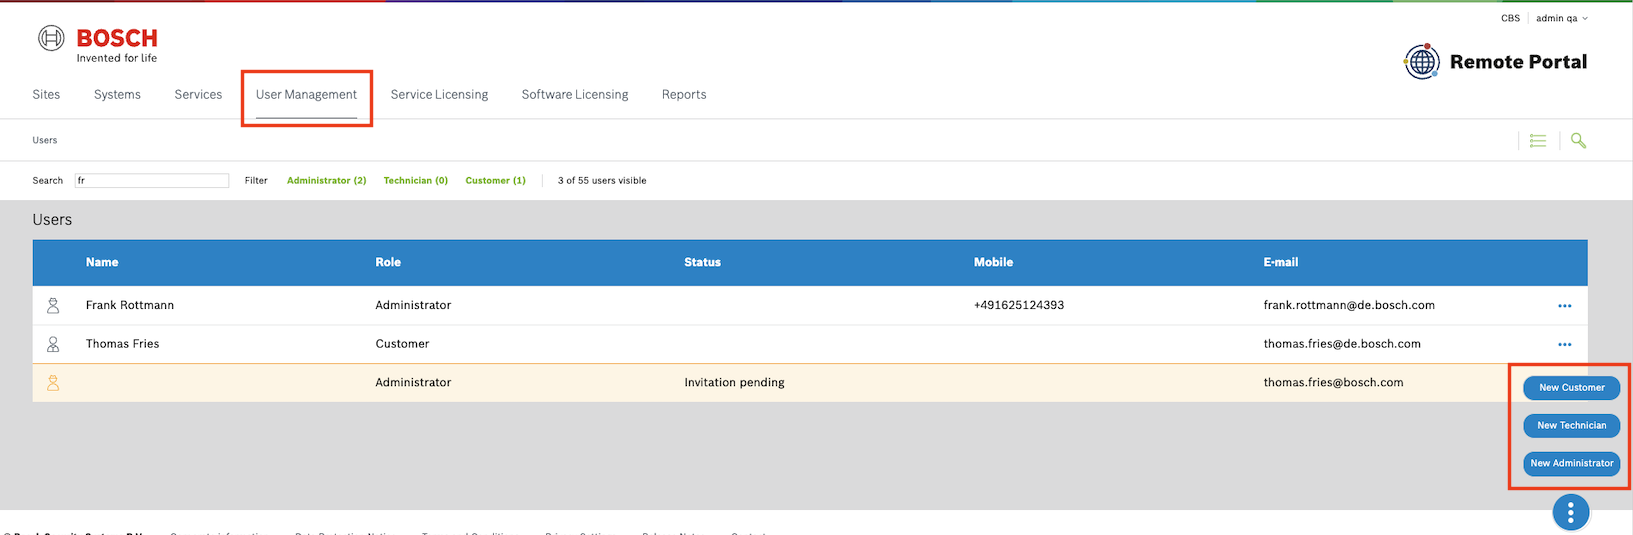Toggle the Customer (1) filter
1633x535 pixels.
pyautogui.click(x=495, y=181)
